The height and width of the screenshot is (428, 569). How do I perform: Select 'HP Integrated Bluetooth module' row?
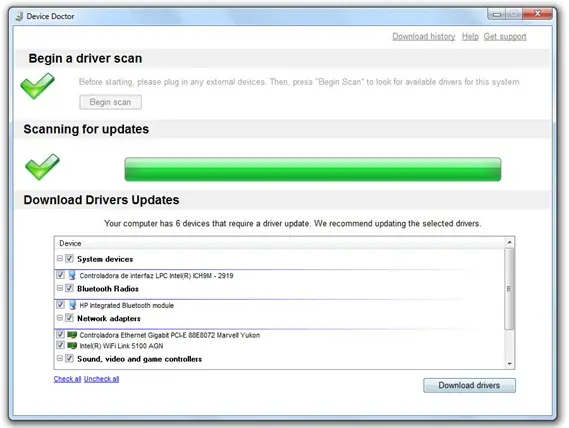(x=127, y=305)
